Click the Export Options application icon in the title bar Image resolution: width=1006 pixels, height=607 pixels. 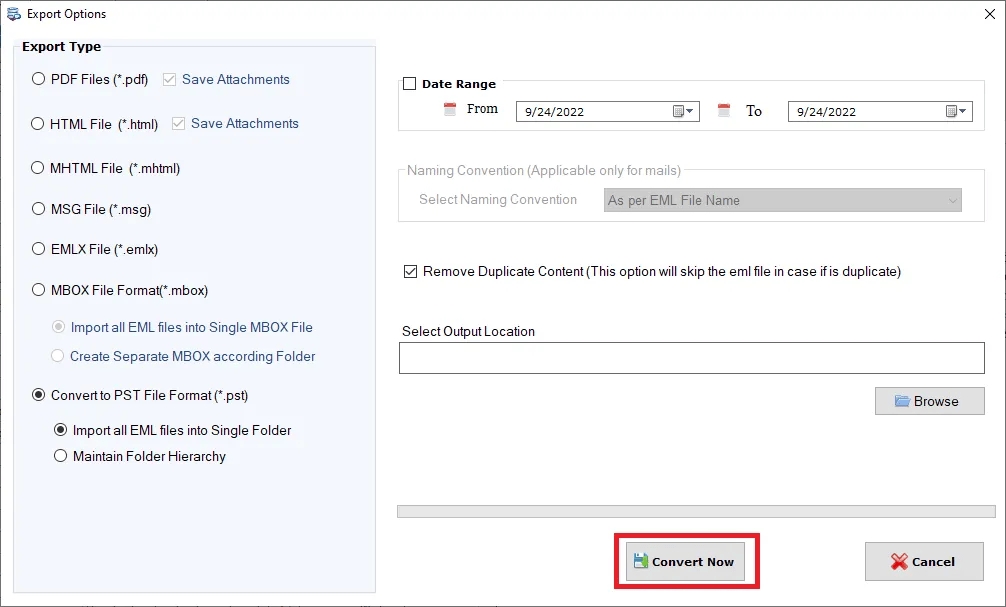point(11,13)
